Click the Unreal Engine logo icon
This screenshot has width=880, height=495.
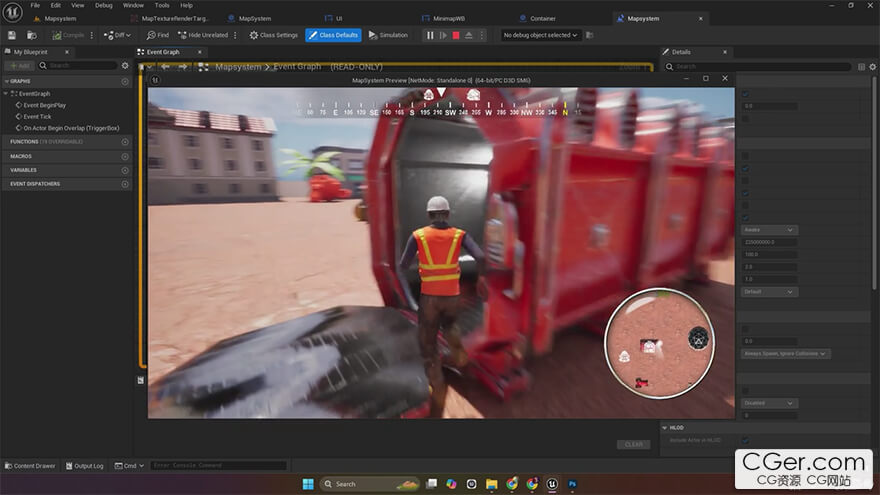(x=12, y=11)
